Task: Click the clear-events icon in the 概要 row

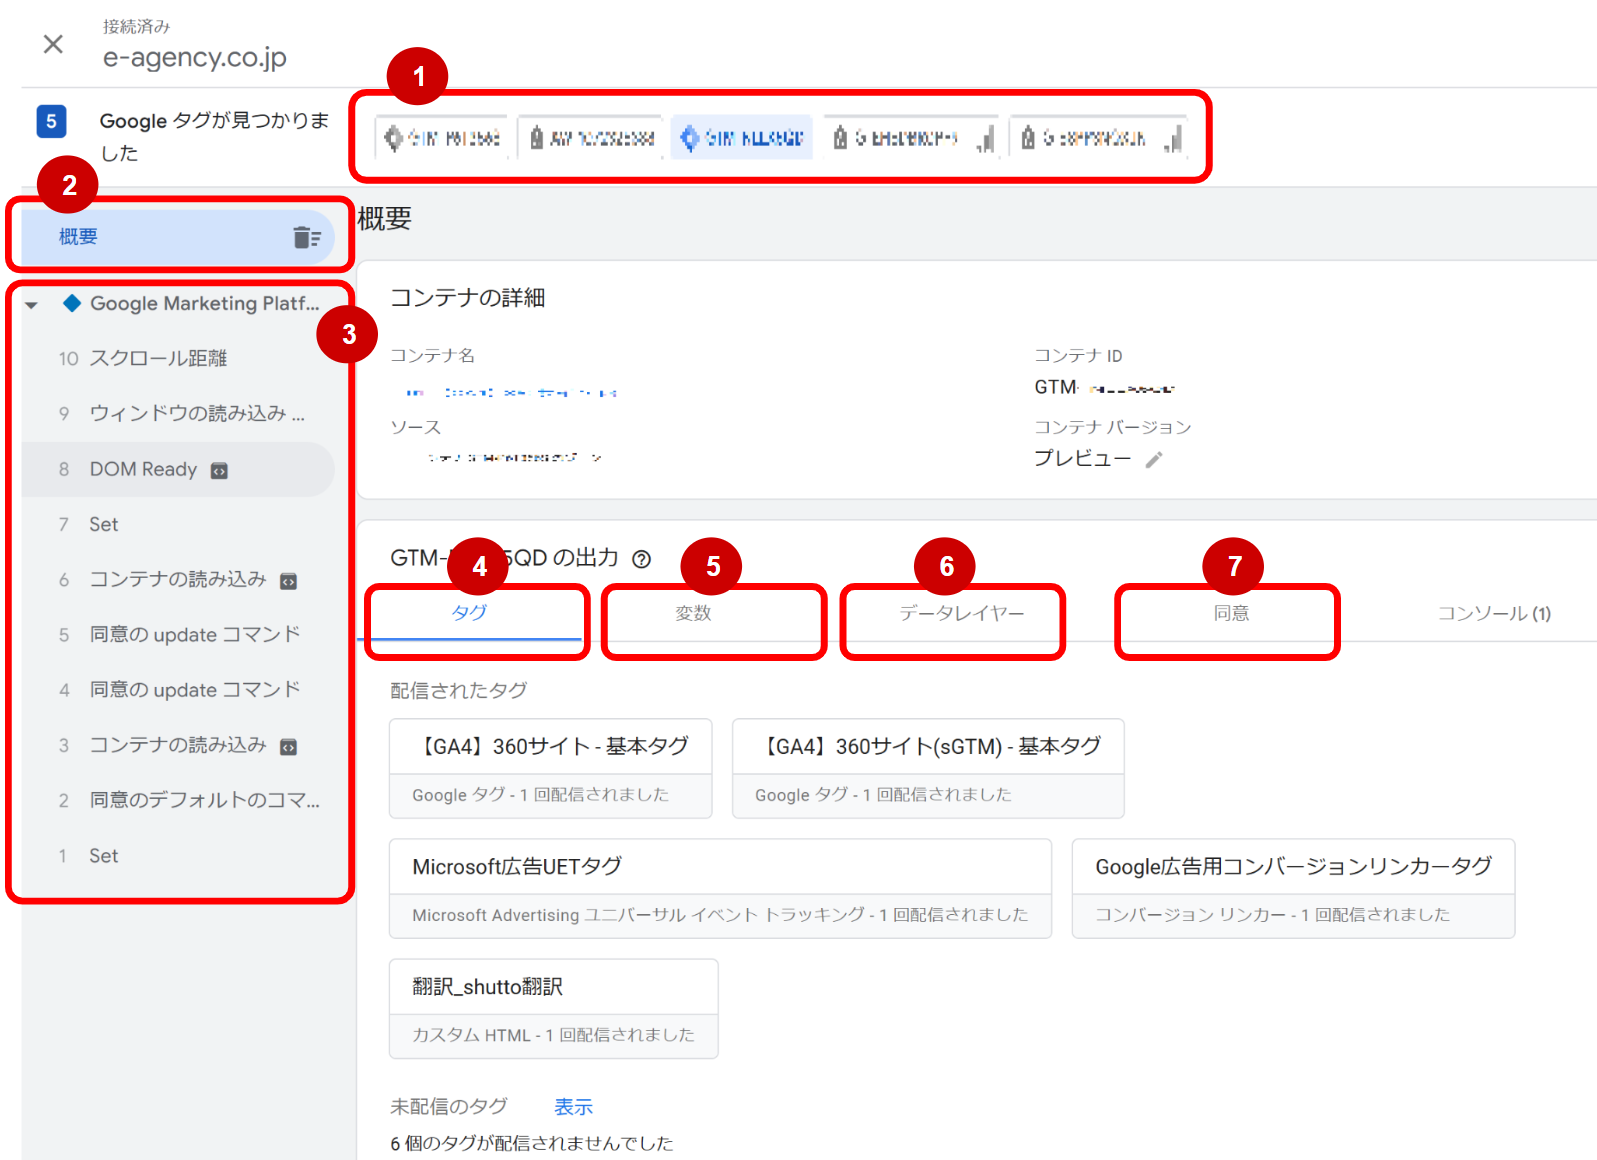Action: (307, 237)
